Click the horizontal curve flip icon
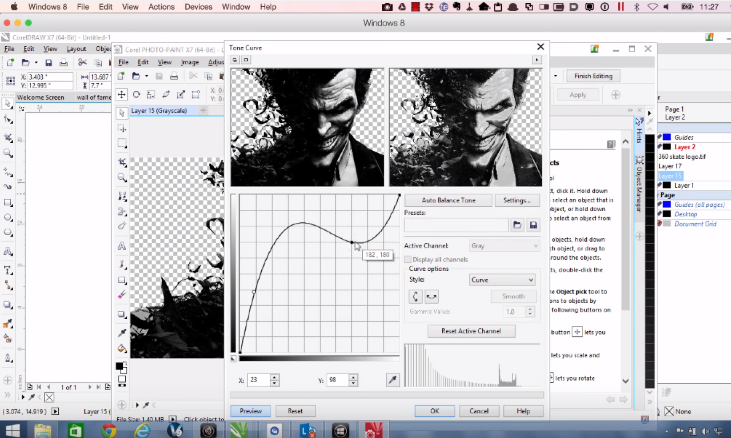 [x=432, y=296]
